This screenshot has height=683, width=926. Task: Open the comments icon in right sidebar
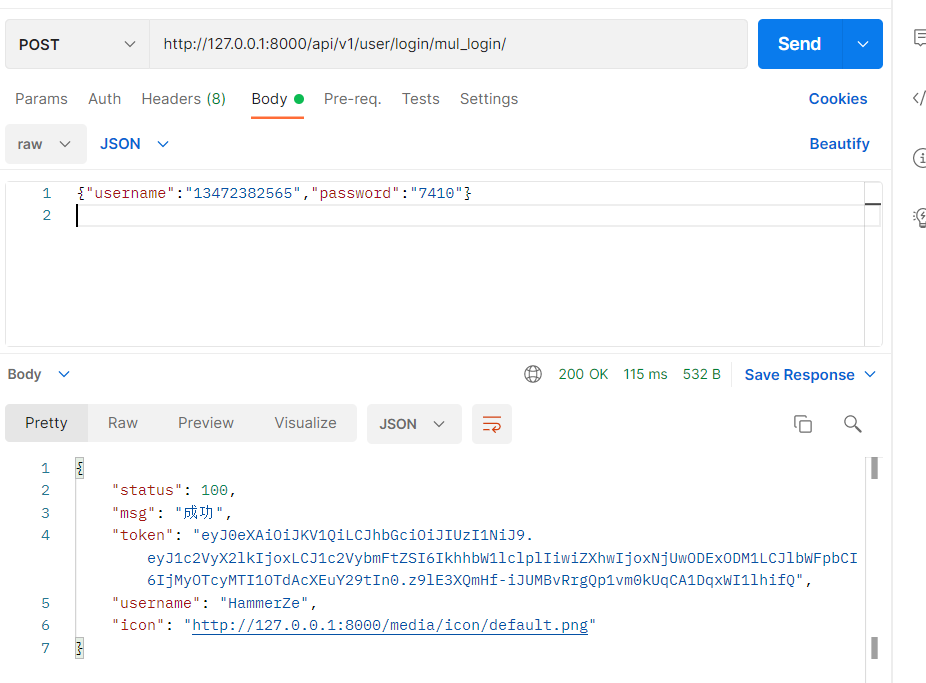pyautogui.click(x=919, y=38)
